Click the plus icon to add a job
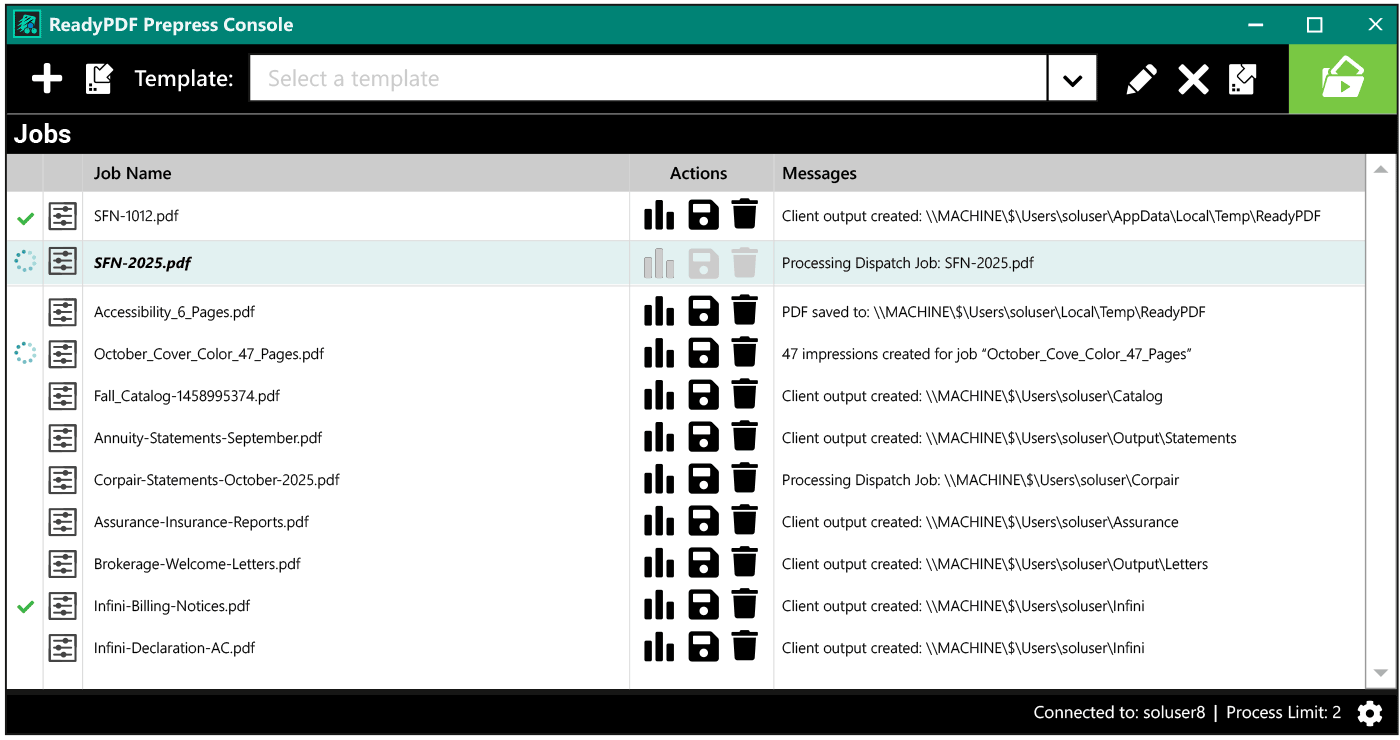Image resolution: width=1400 pixels, height=740 pixels. [47, 79]
